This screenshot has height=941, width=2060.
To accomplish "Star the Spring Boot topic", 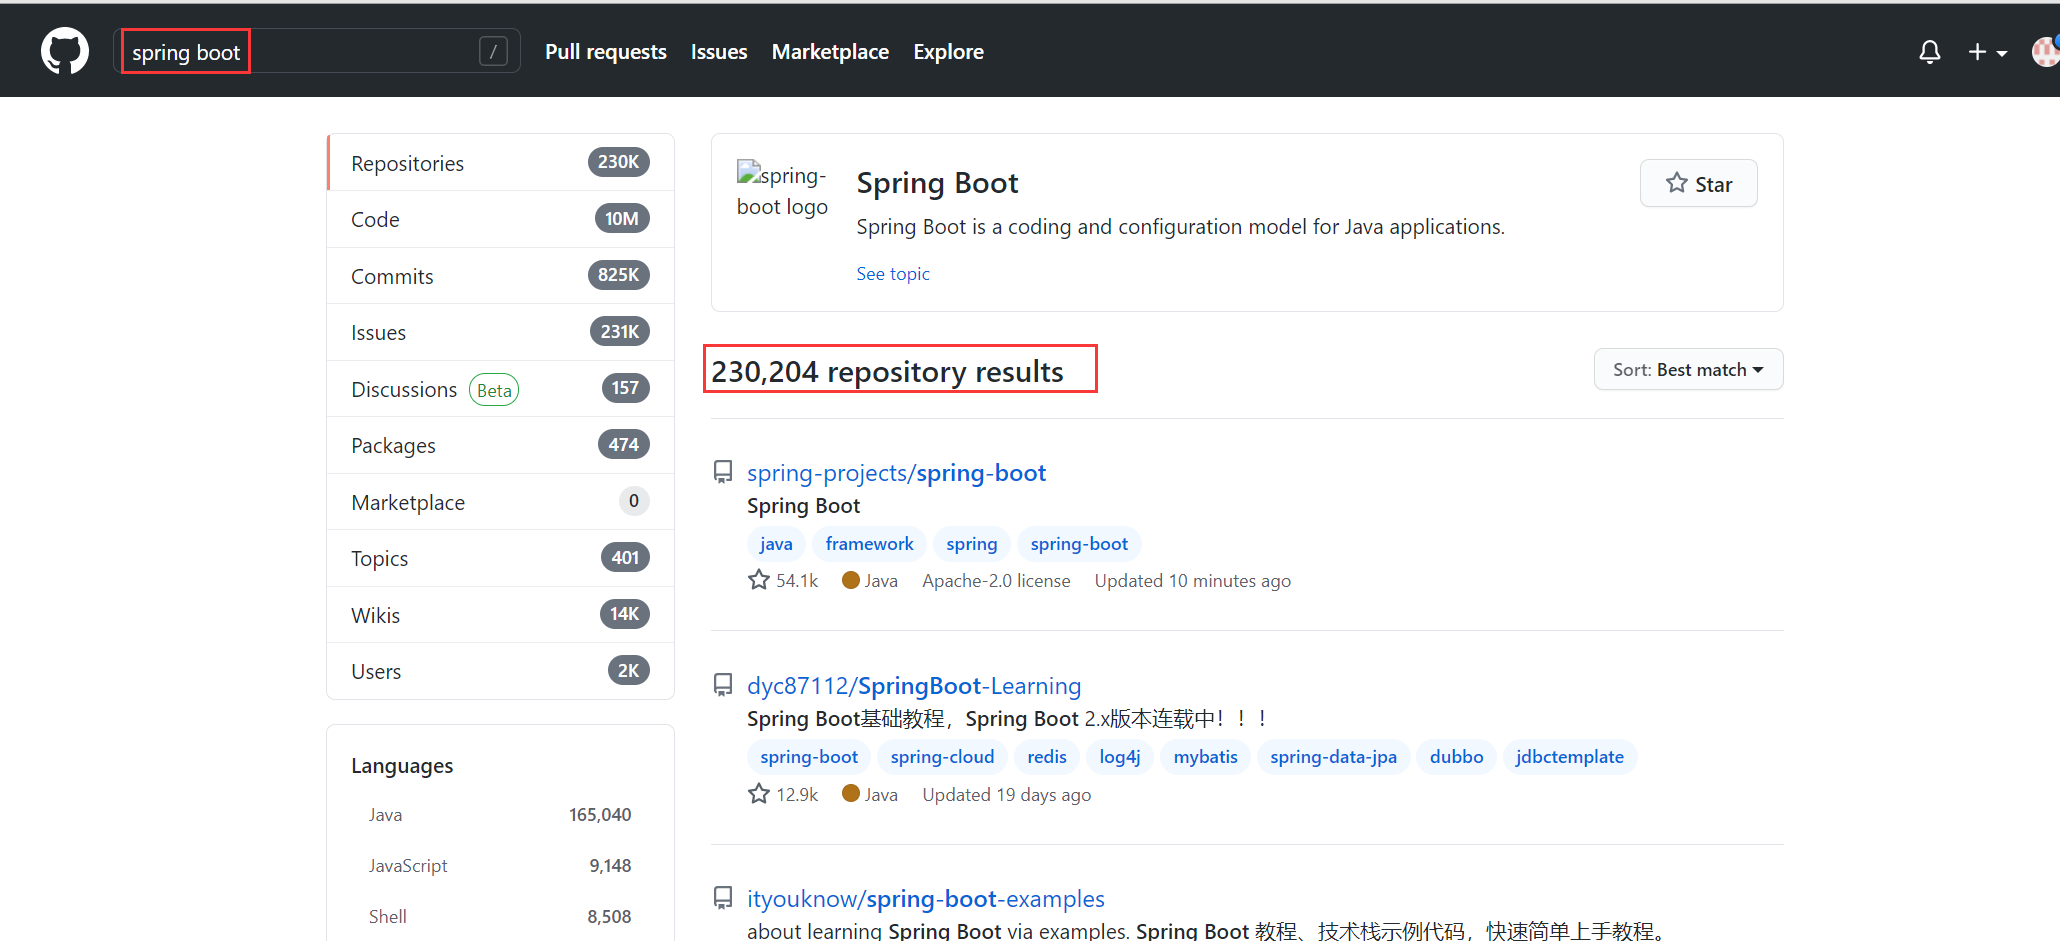I will click(x=1698, y=184).
